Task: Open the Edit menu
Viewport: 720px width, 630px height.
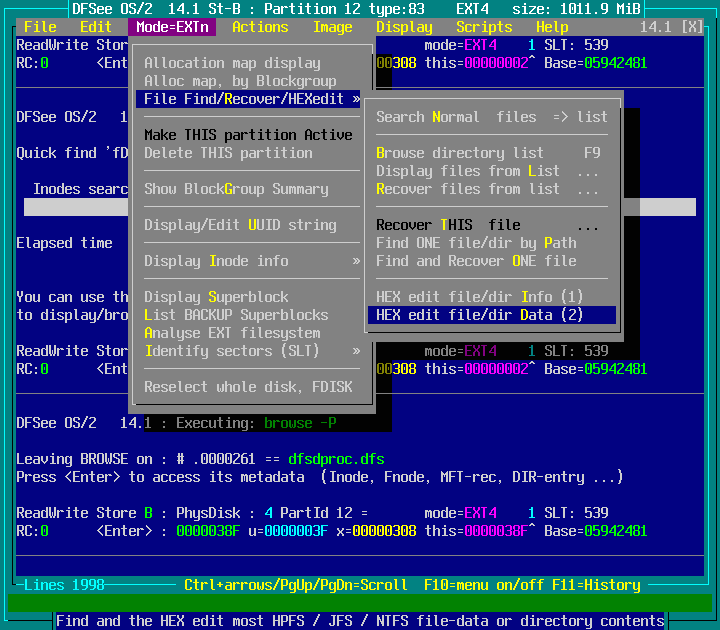Action: (96, 27)
